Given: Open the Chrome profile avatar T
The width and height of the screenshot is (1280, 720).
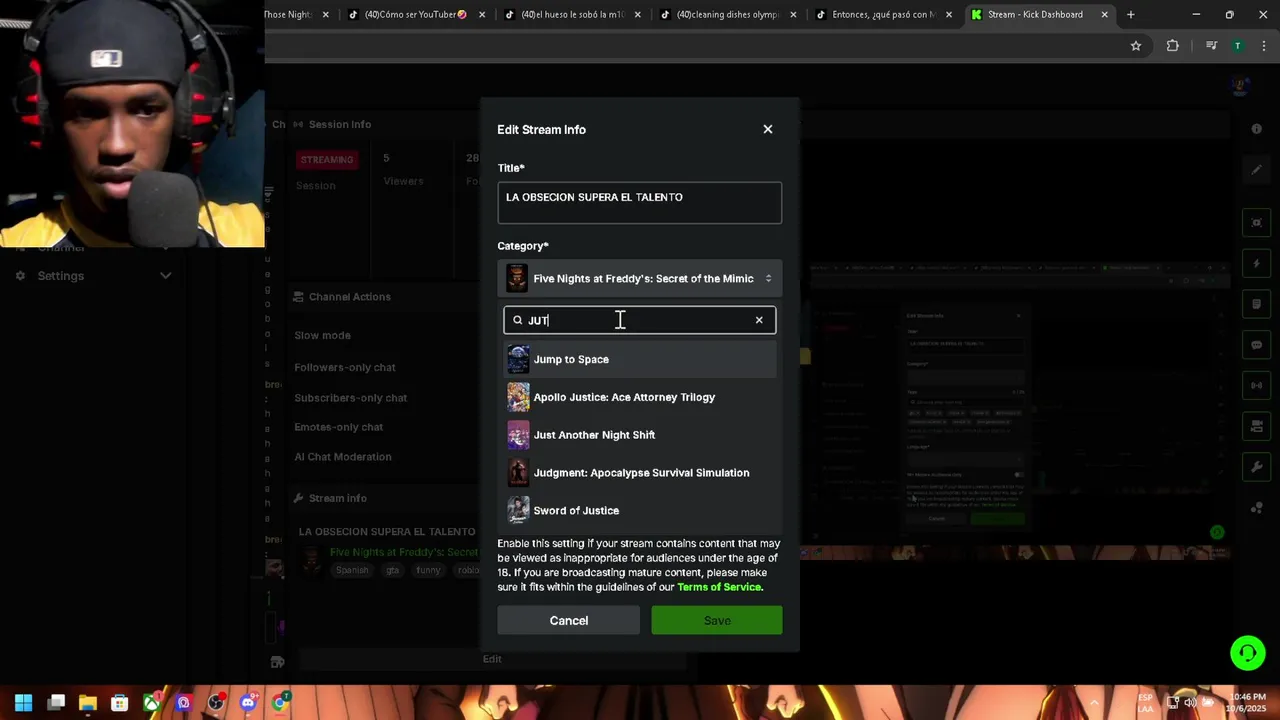Looking at the screenshot, I should click(x=1238, y=46).
